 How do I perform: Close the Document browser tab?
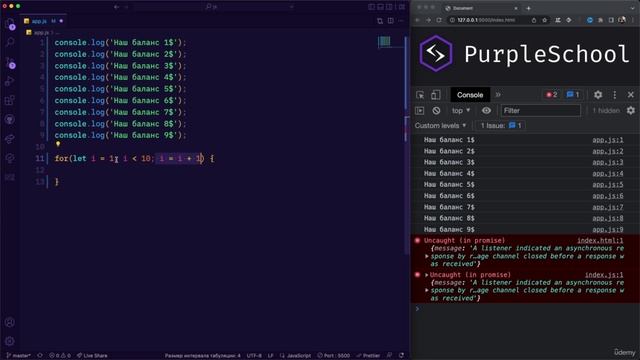(x=516, y=8)
